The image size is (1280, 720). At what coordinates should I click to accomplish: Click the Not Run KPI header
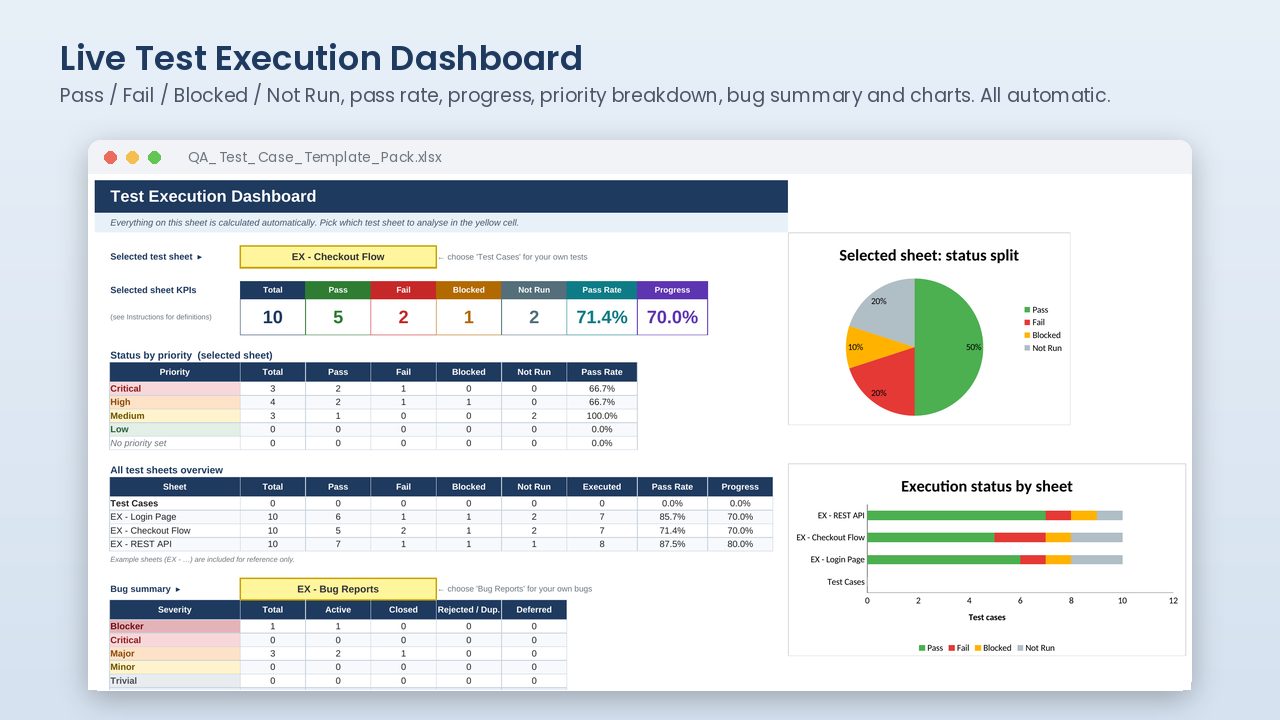534,290
